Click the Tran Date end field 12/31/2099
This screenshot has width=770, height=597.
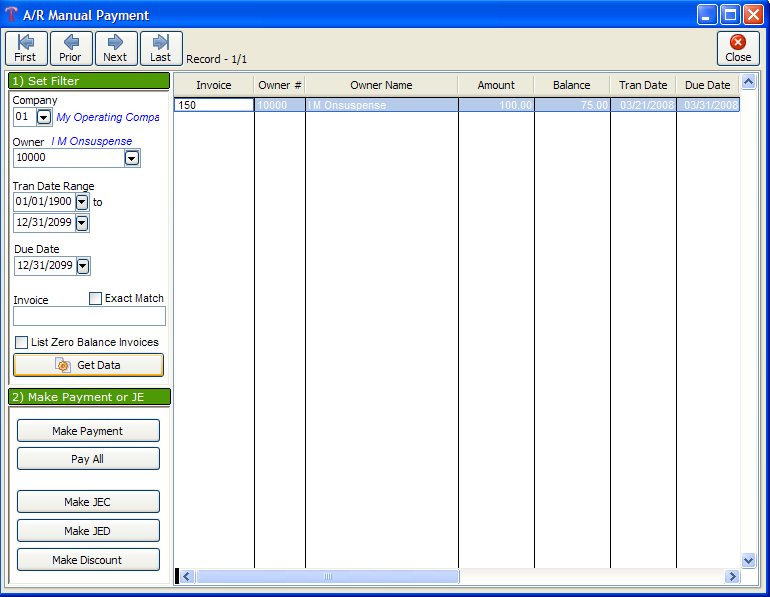(x=44, y=222)
